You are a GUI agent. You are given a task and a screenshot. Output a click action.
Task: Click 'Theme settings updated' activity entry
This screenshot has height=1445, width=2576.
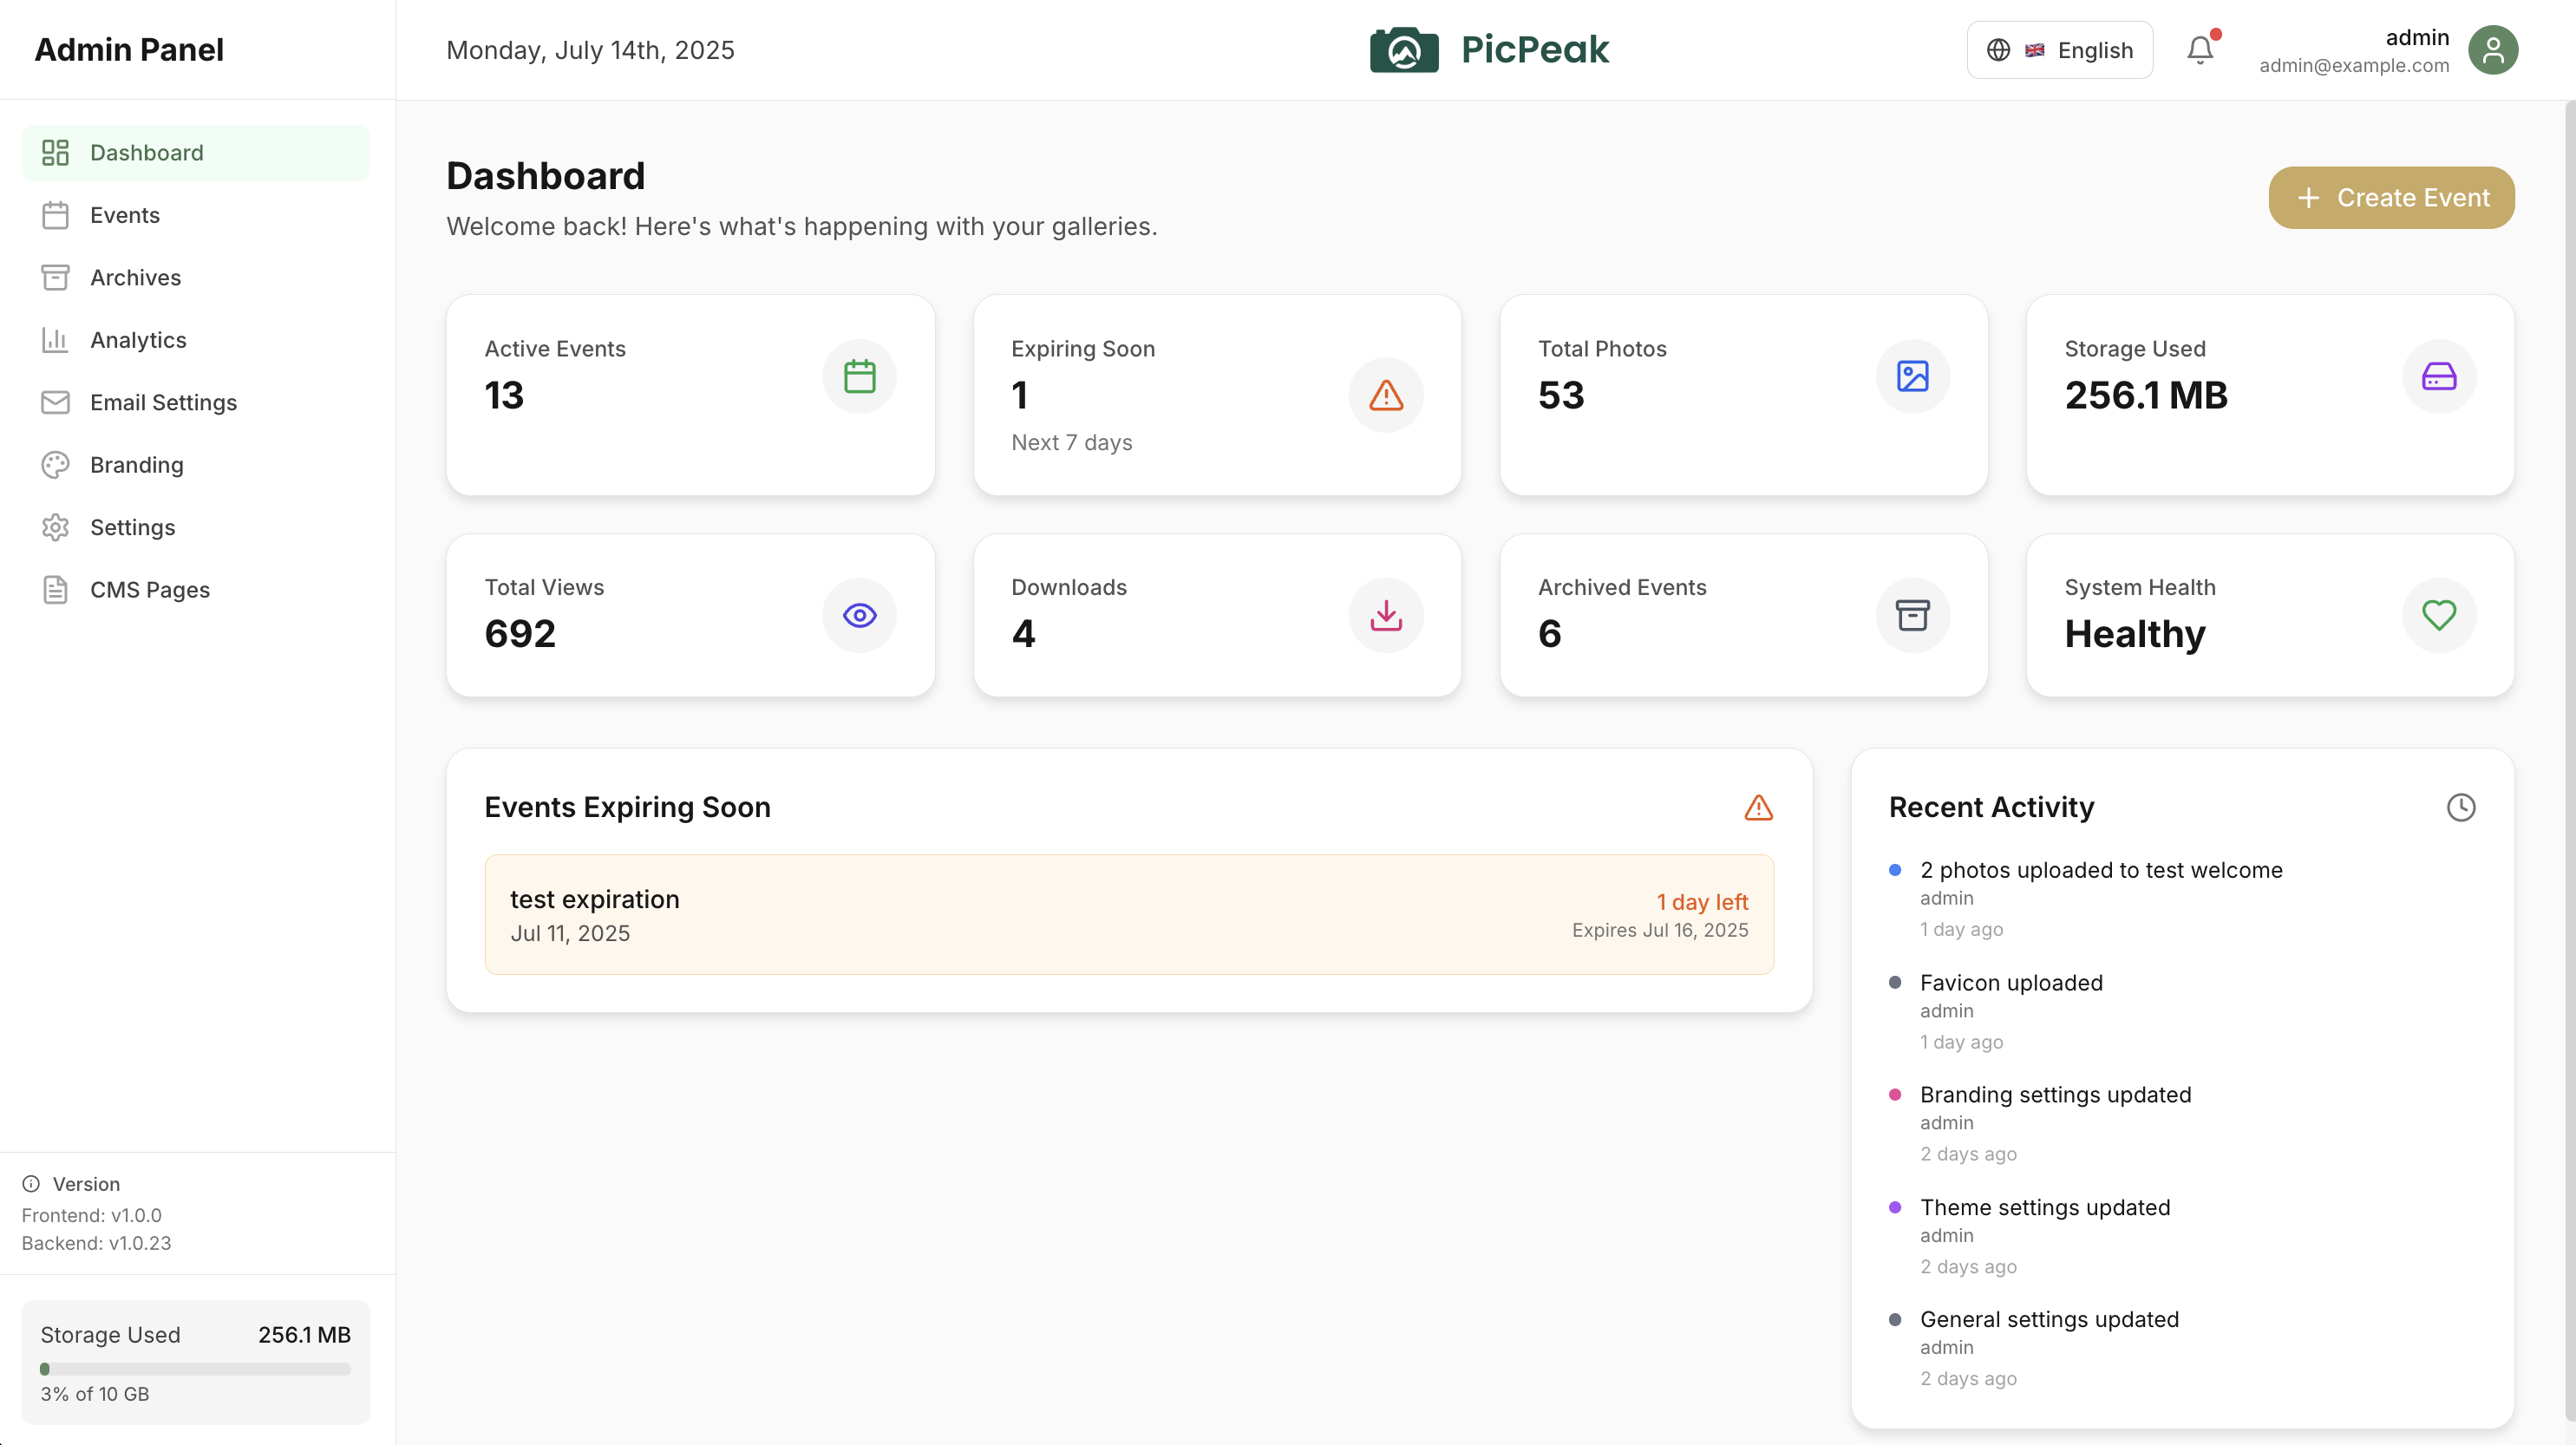pos(2045,1208)
